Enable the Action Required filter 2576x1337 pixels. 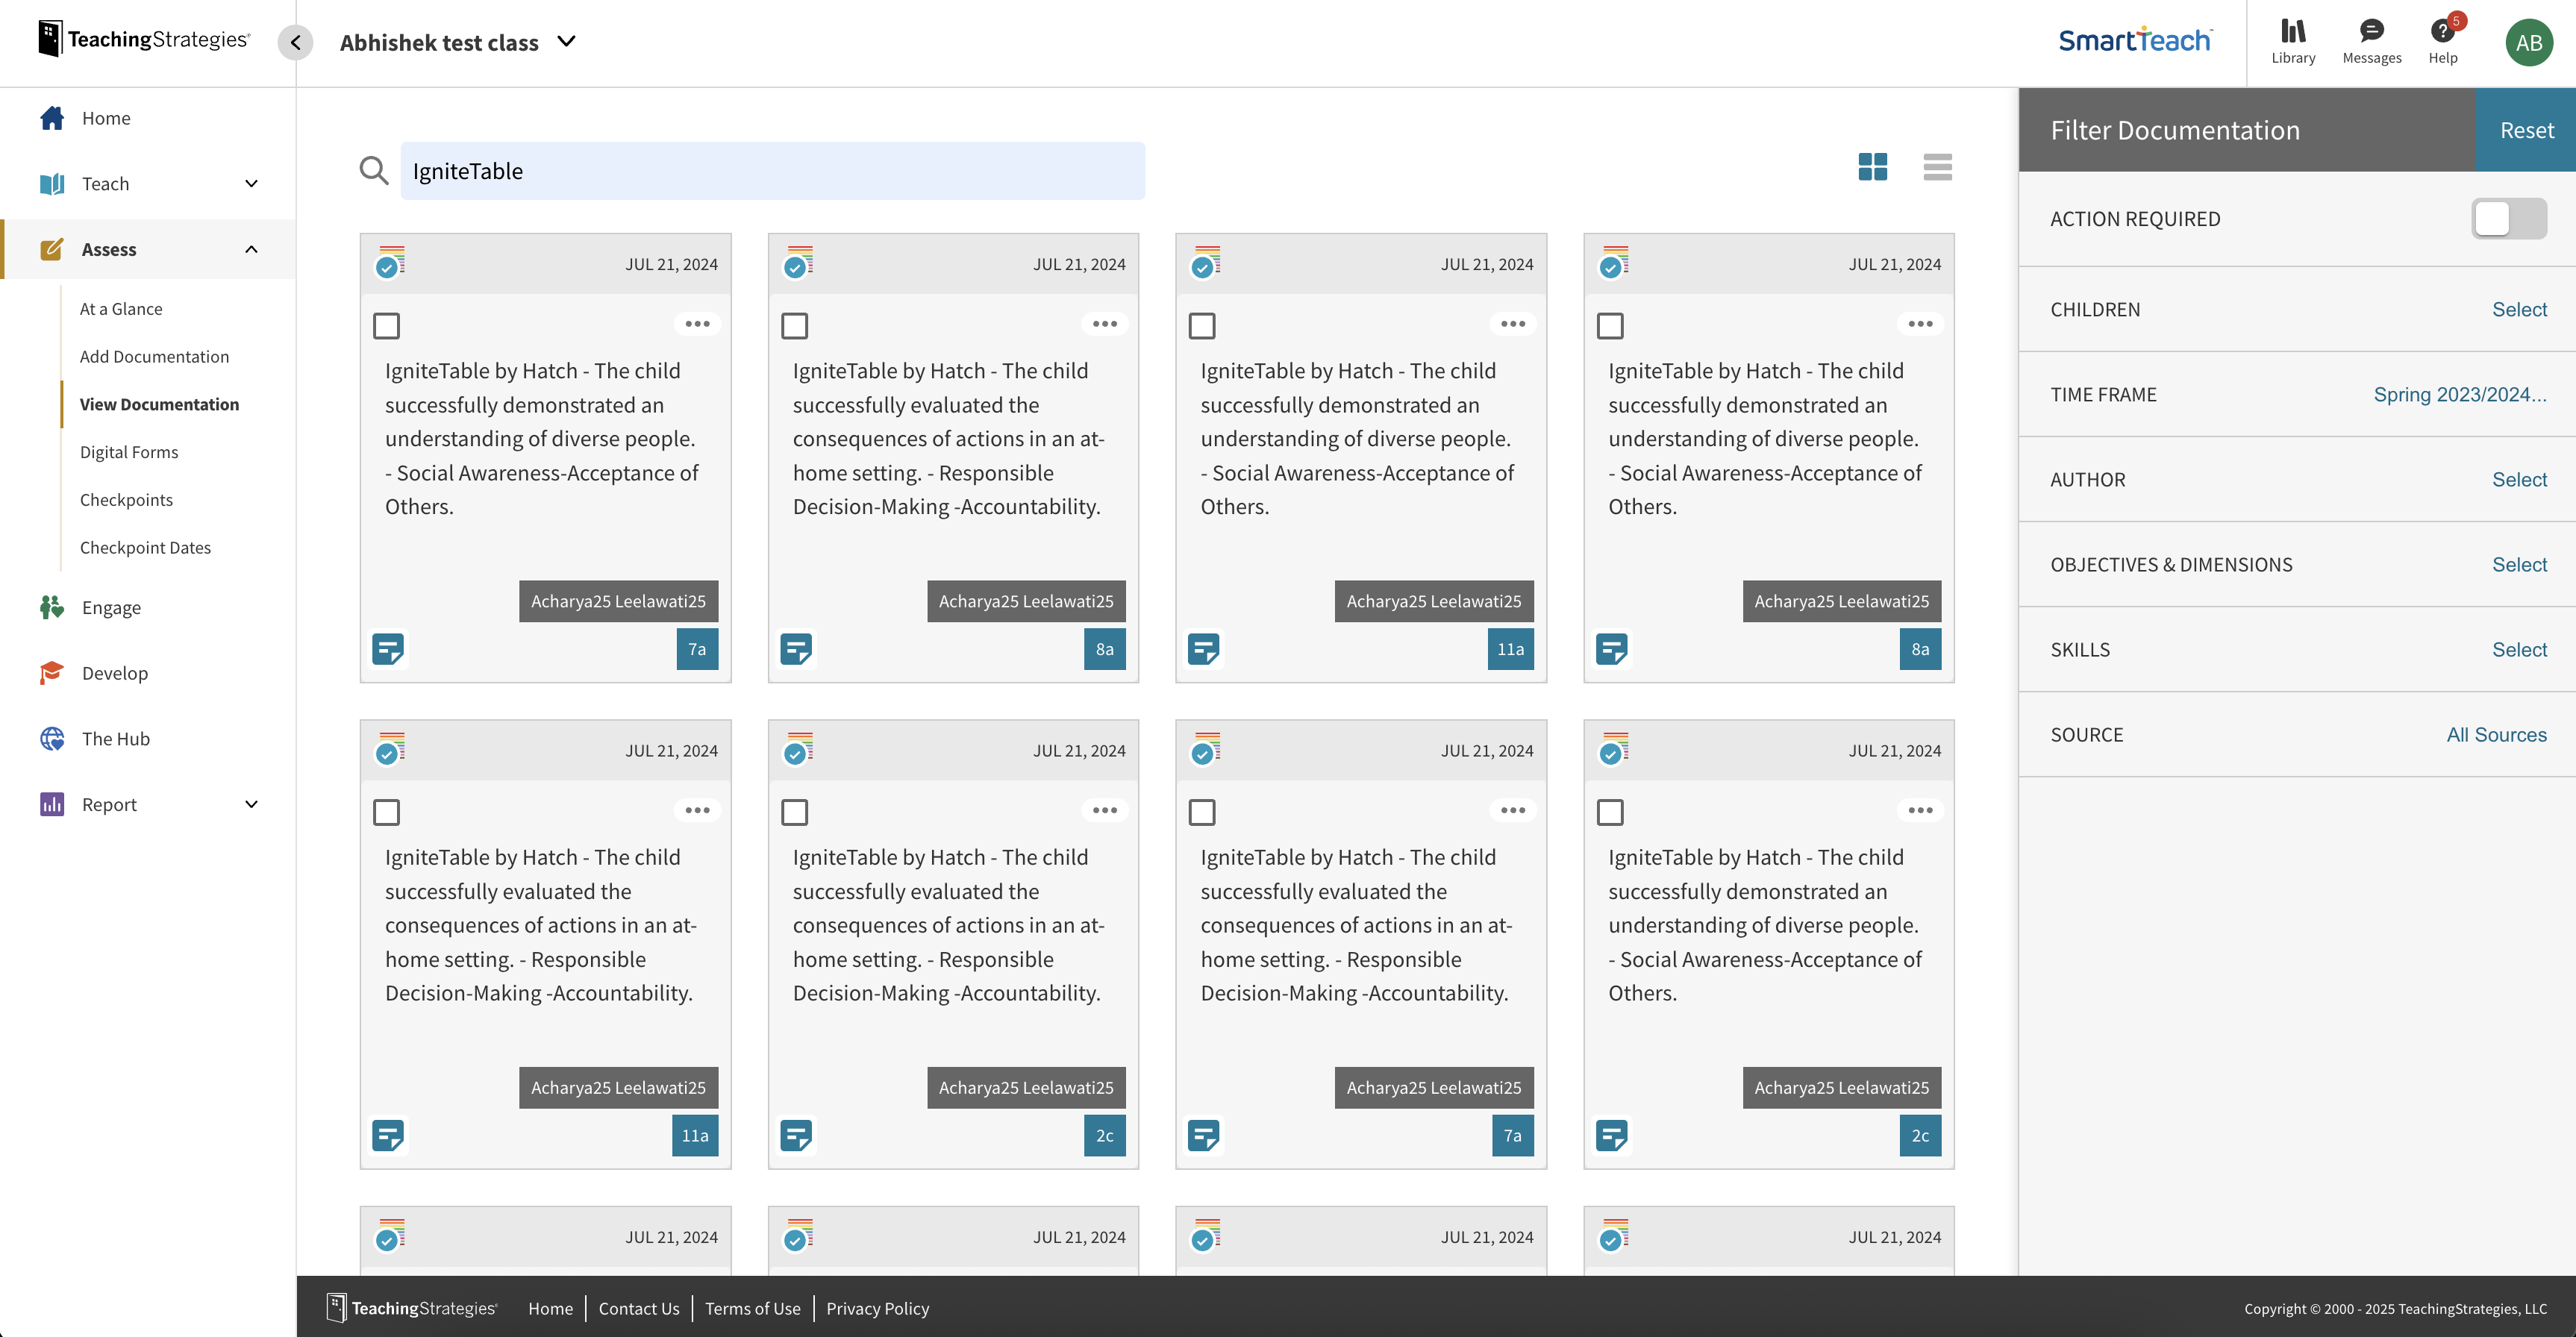(2508, 218)
